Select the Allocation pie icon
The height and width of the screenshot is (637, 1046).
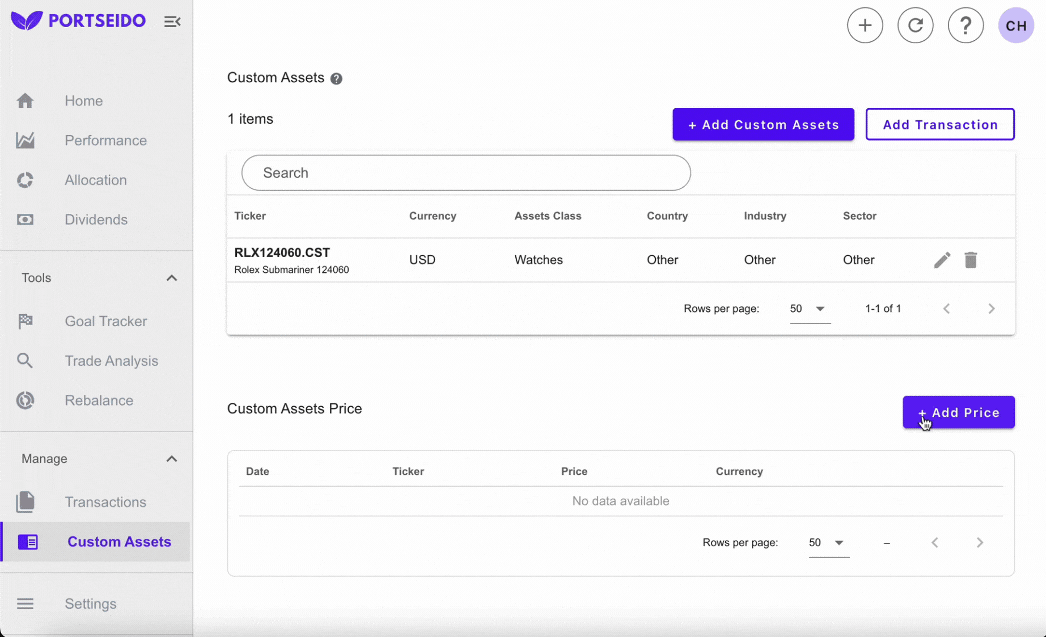25,180
